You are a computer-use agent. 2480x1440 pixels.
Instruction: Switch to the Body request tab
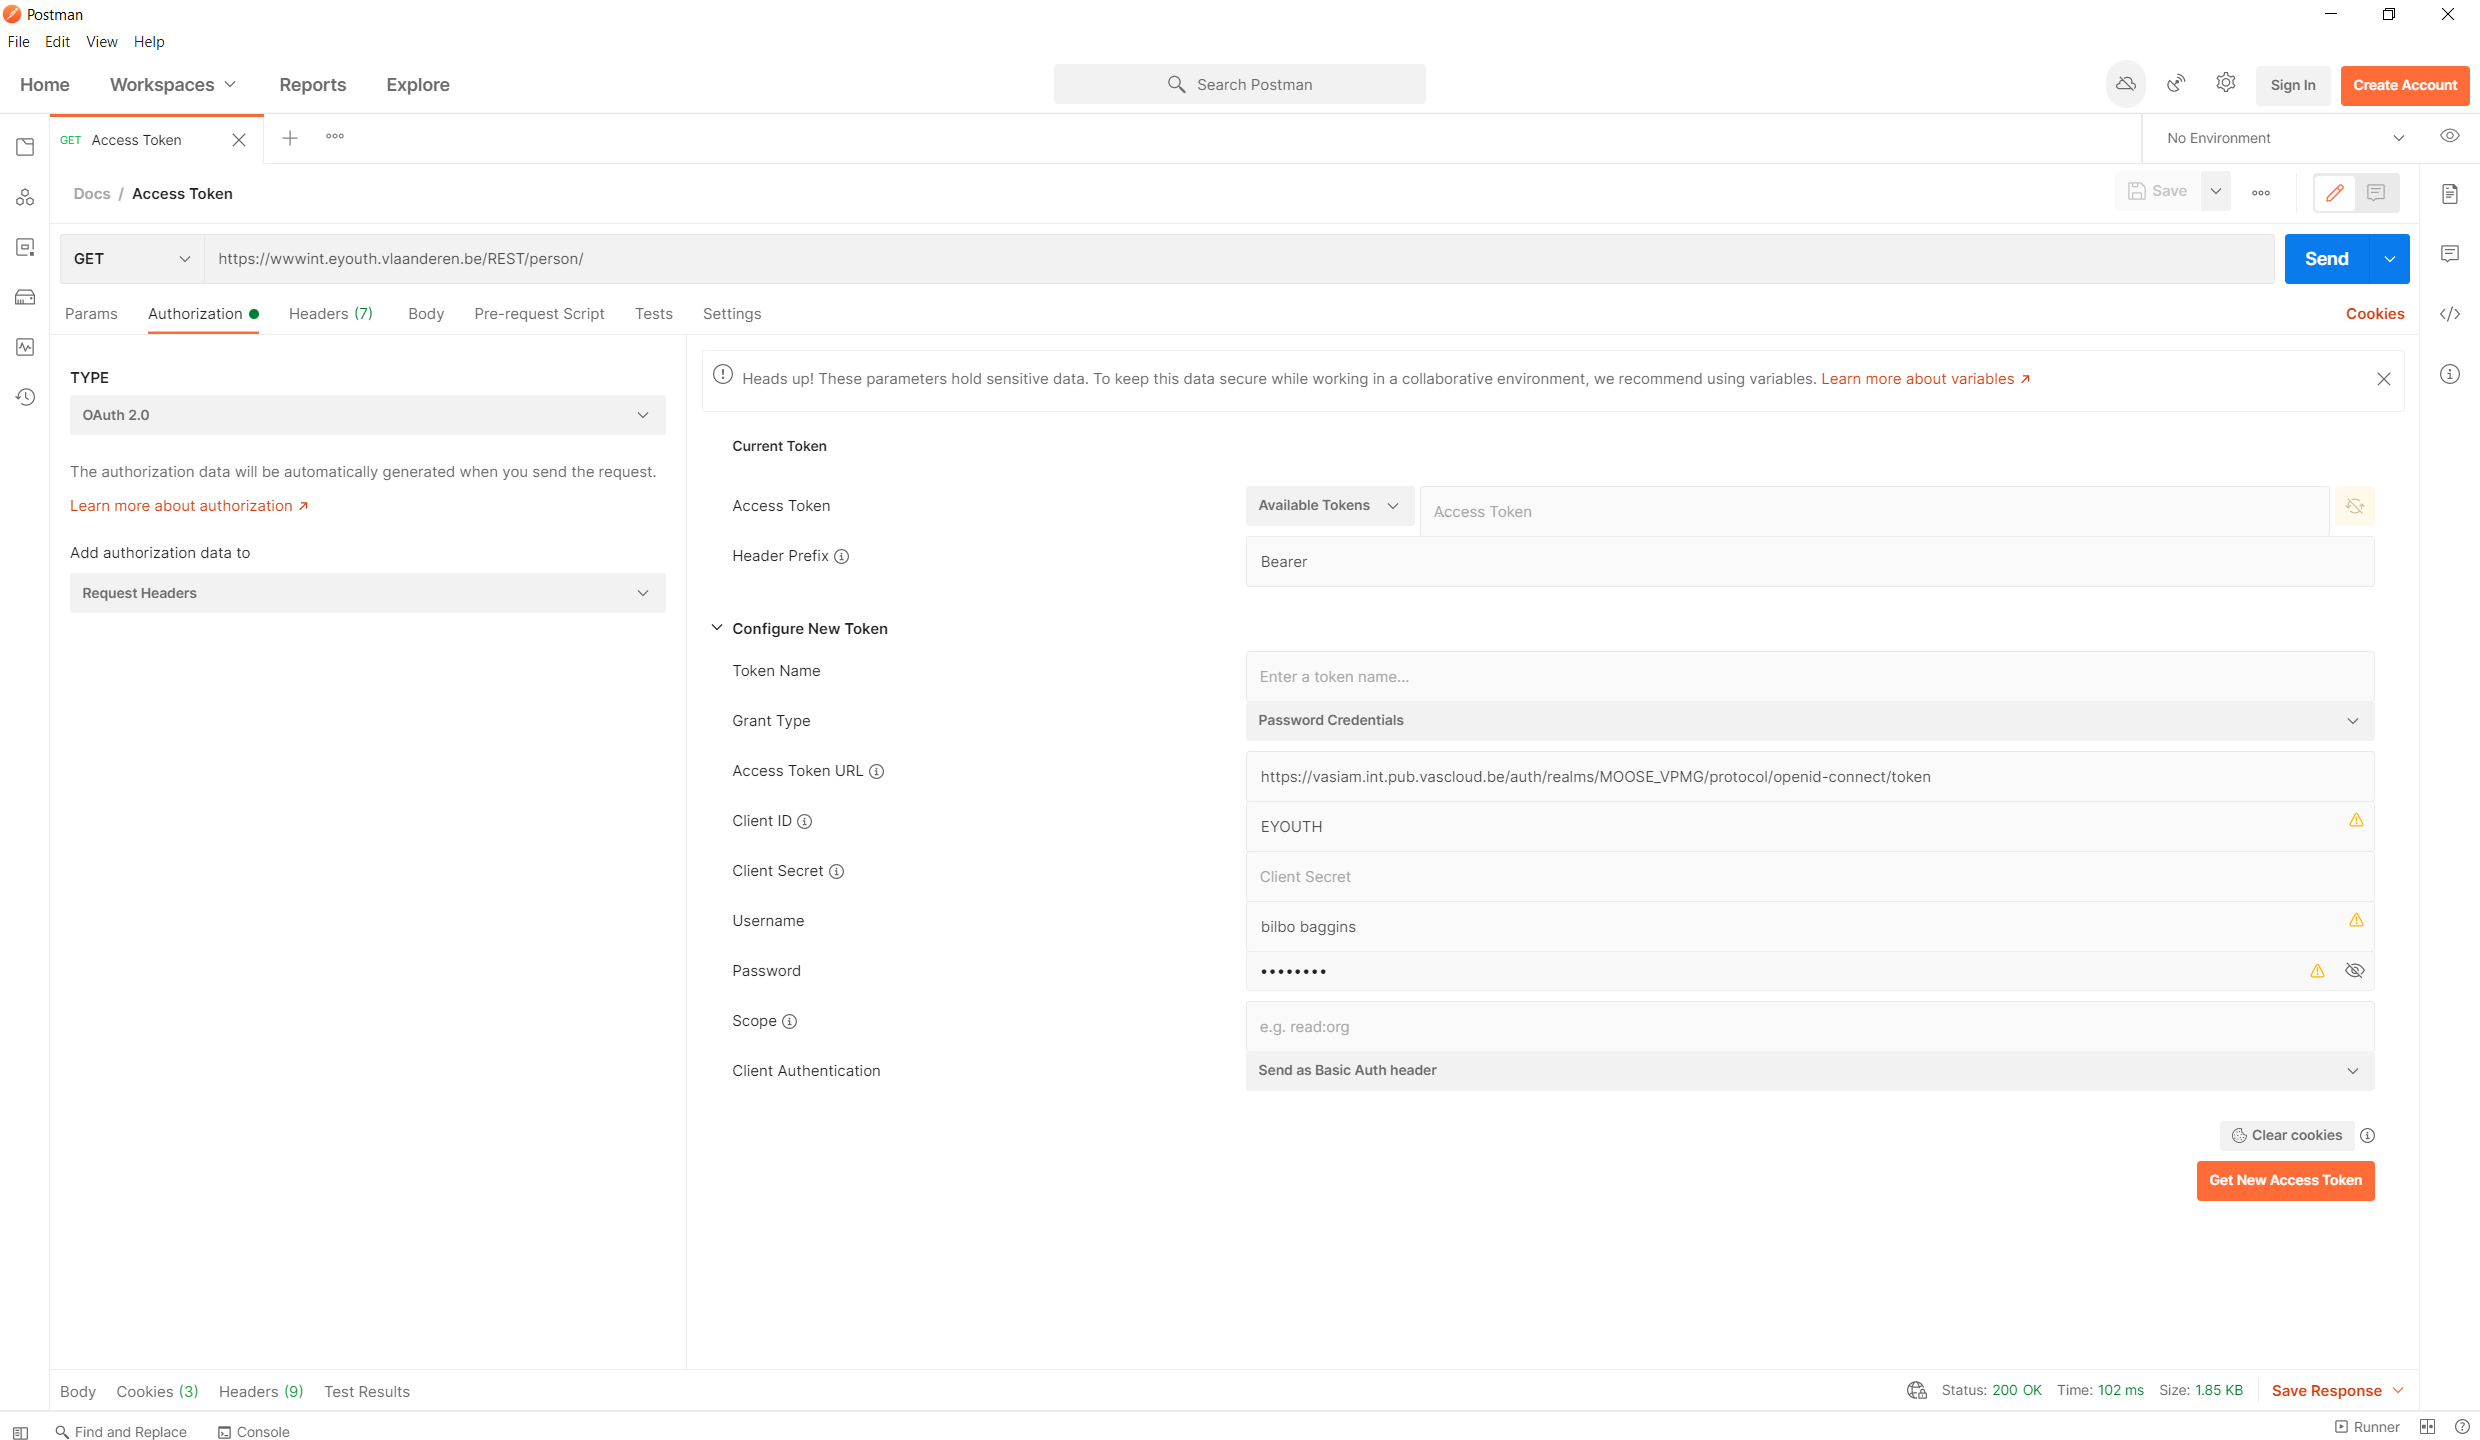tap(426, 314)
